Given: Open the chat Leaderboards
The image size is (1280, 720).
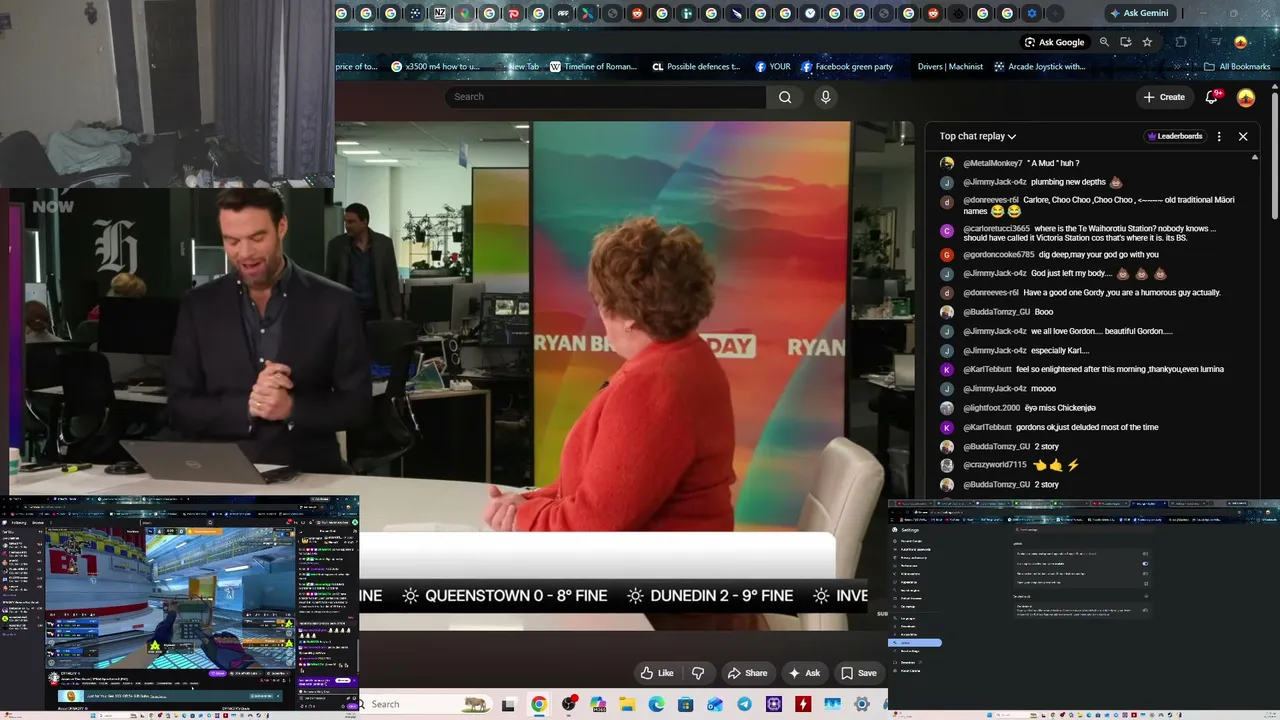Looking at the screenshot, I should pyautogui.click(x=1175, y=136).
